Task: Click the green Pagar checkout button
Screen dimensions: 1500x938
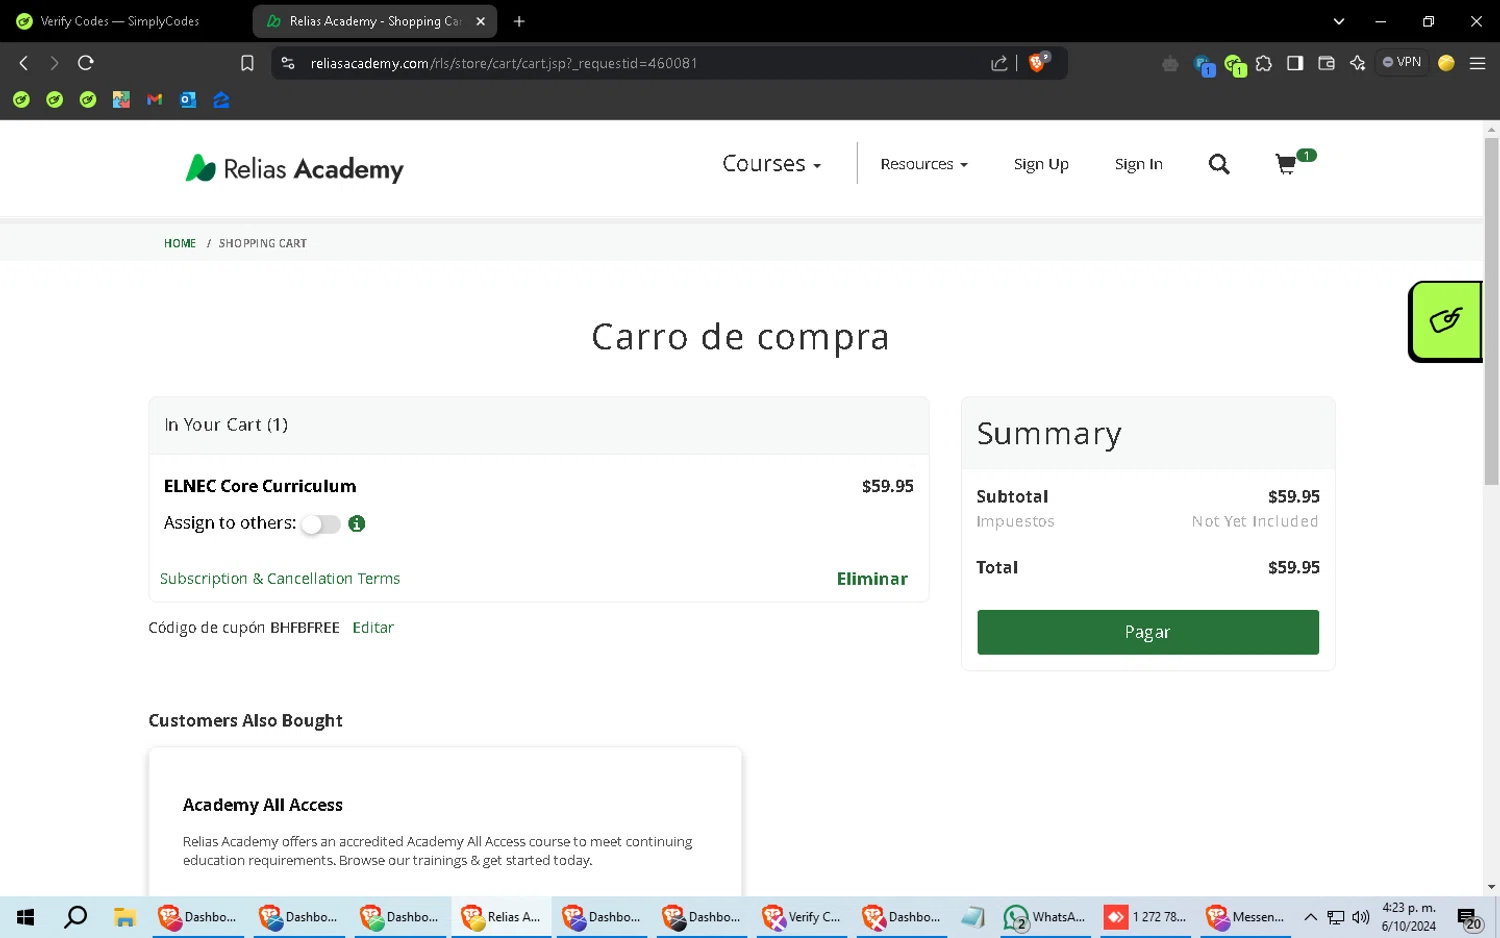Action: [1147, 632]
